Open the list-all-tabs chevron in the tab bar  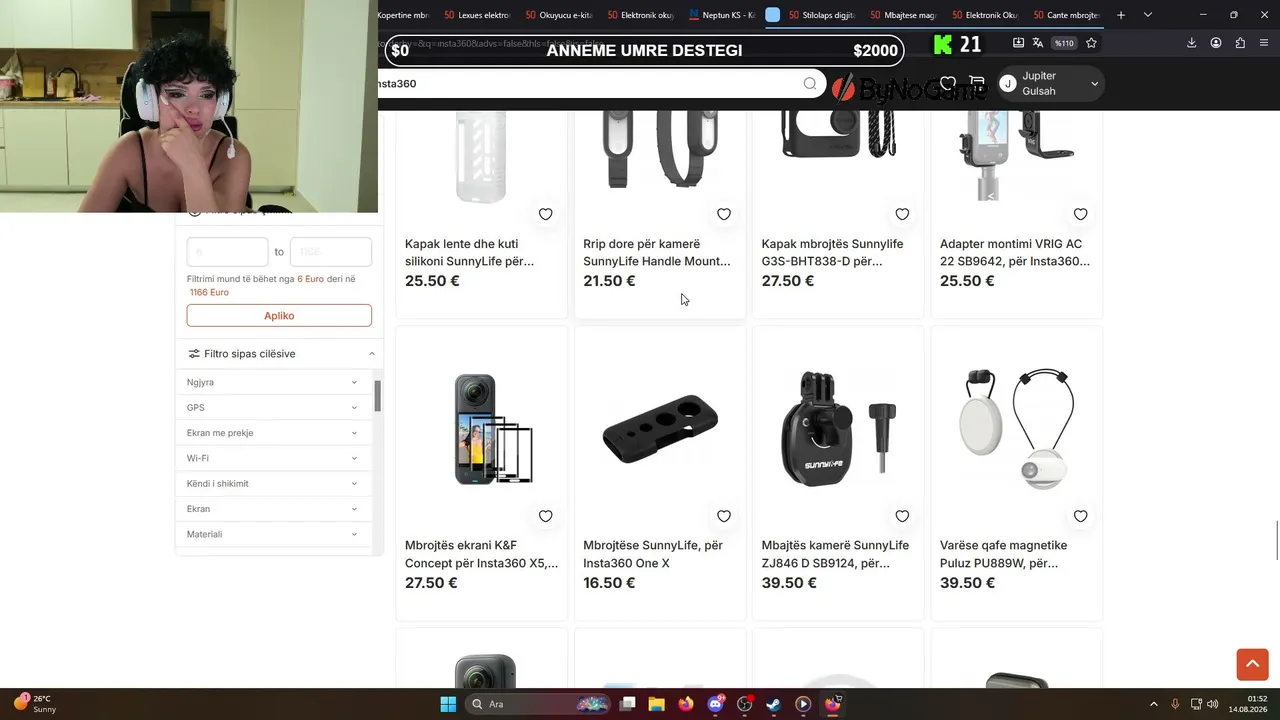coord(1148,15)
